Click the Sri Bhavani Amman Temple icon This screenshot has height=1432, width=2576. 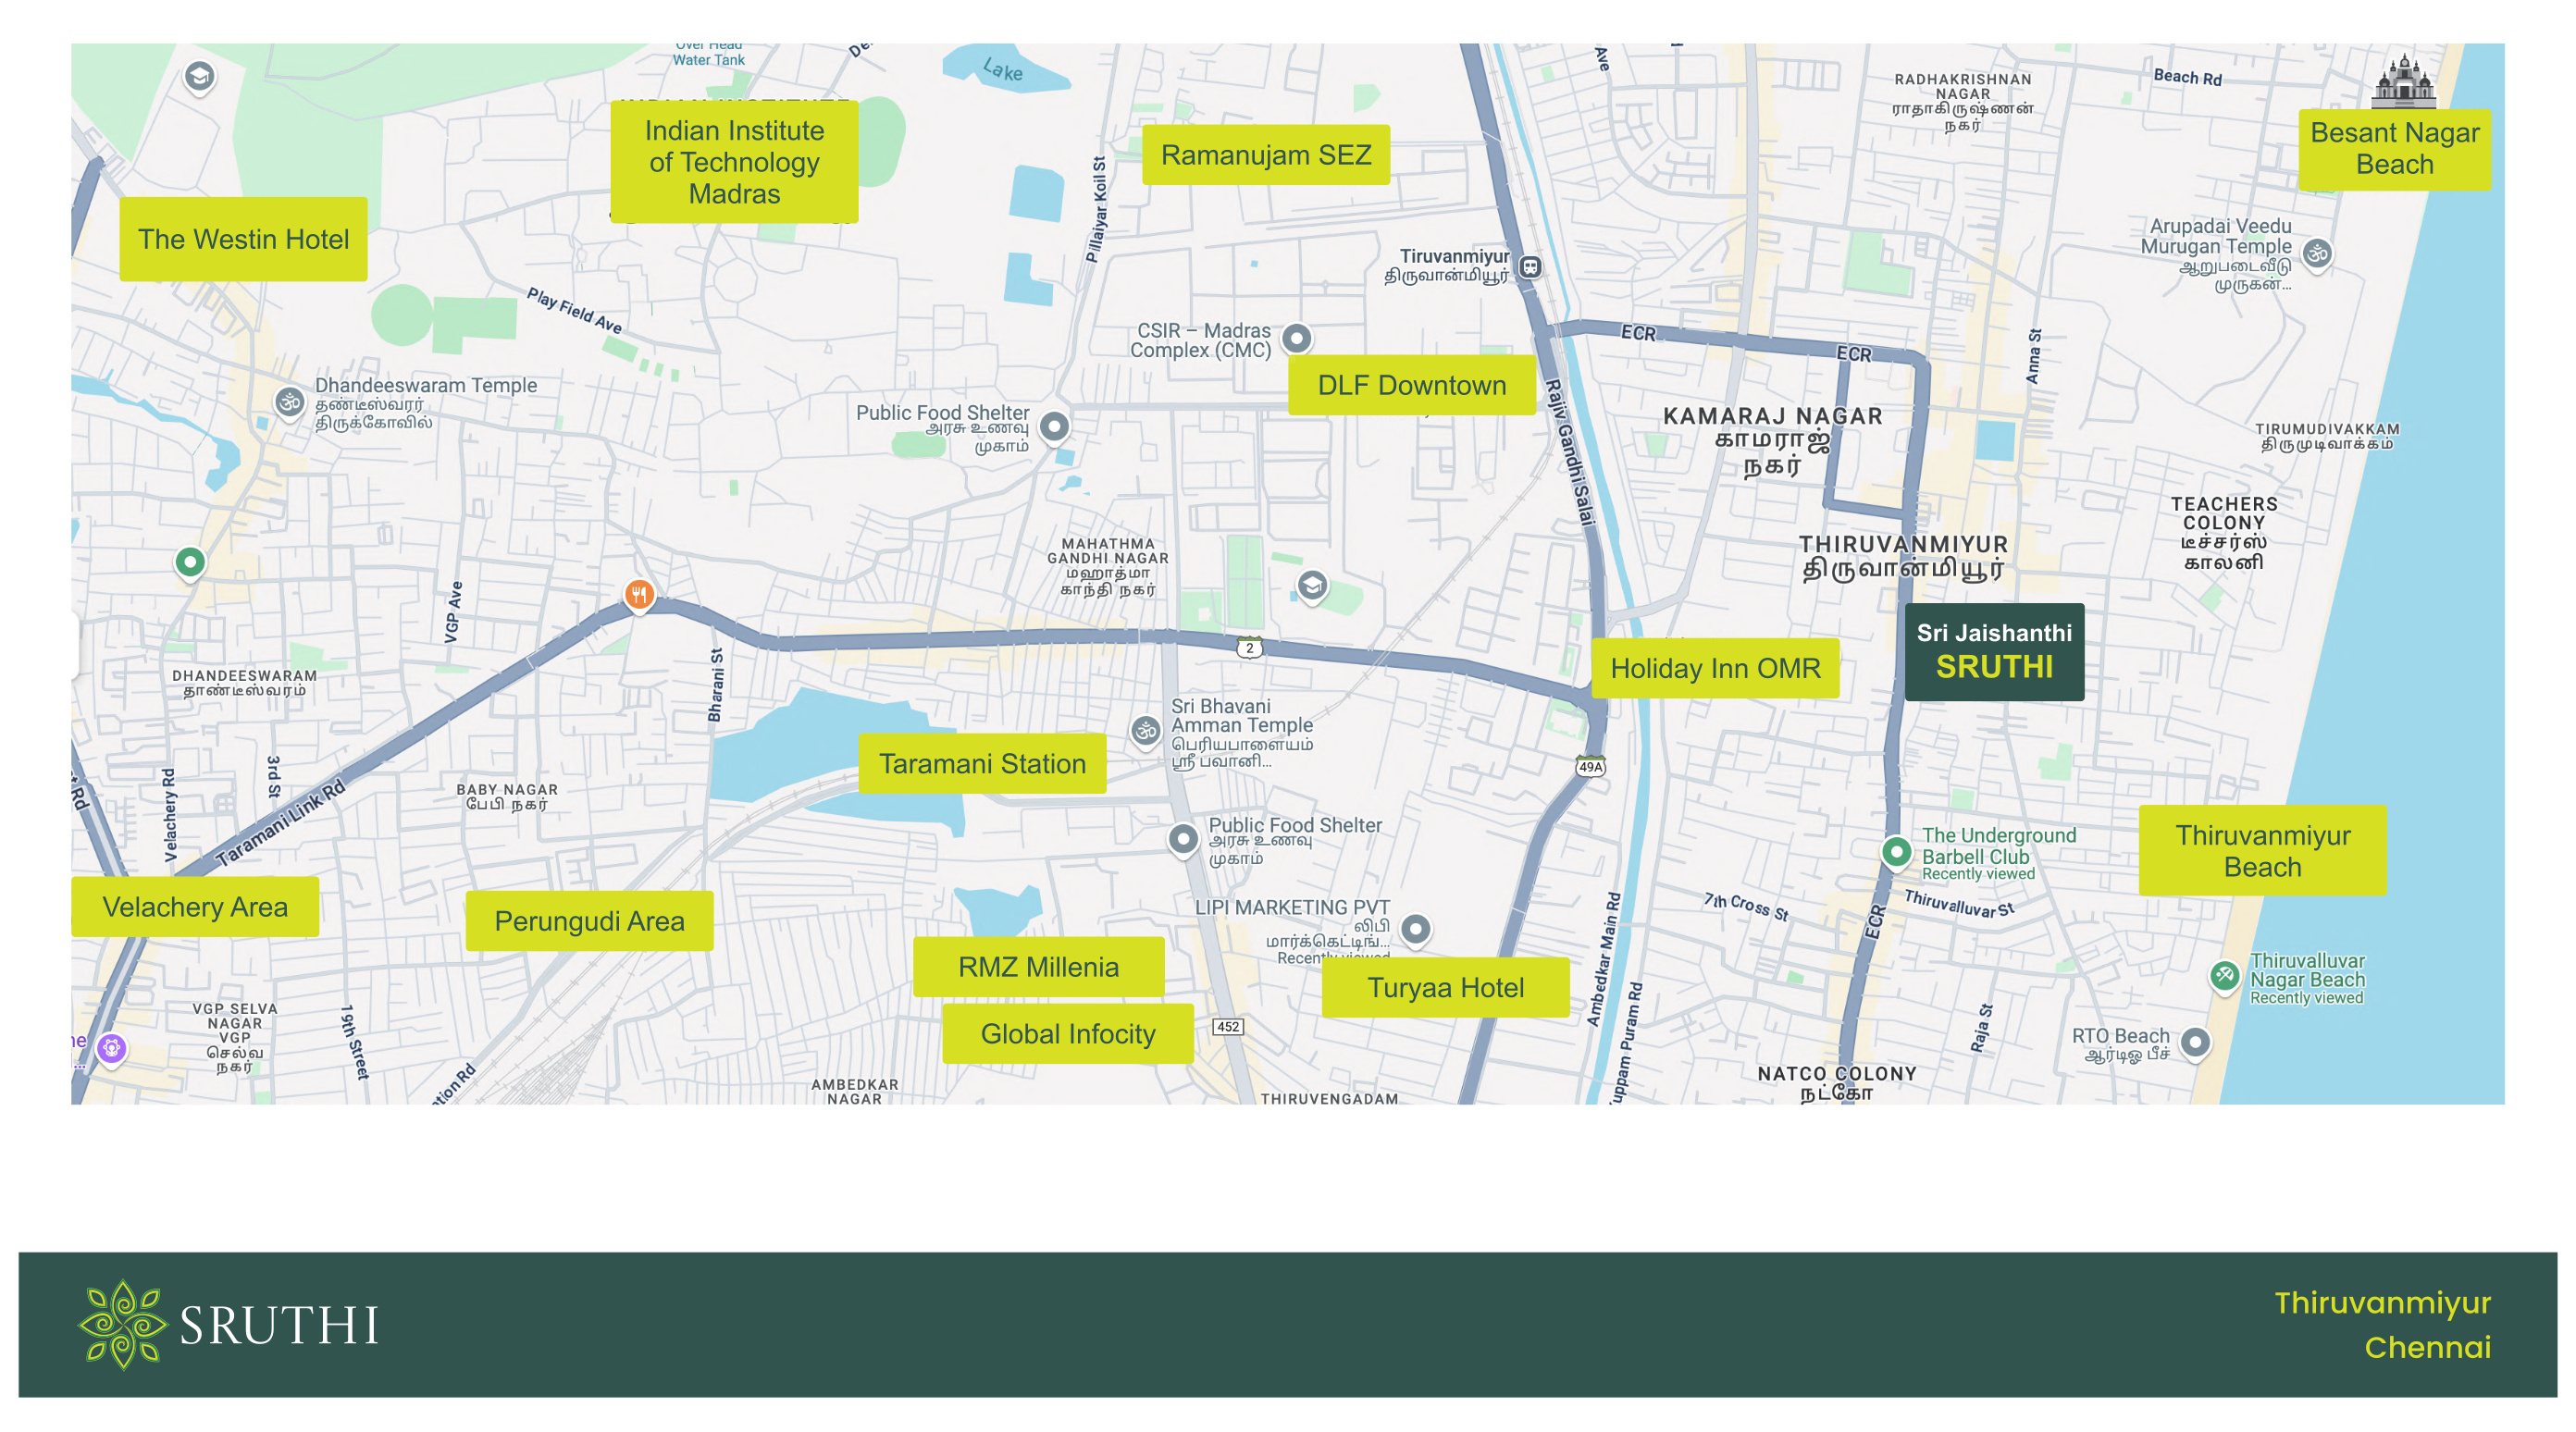1146,731
